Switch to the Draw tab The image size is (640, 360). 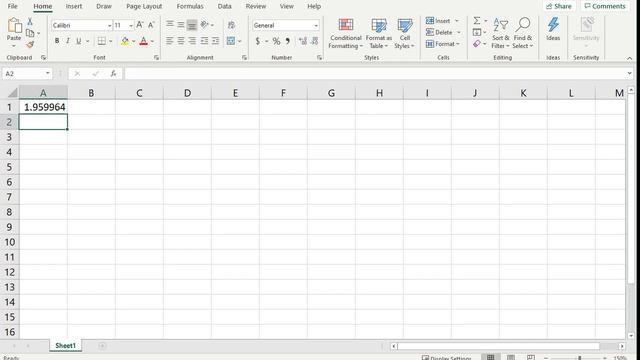click(104, 6)
